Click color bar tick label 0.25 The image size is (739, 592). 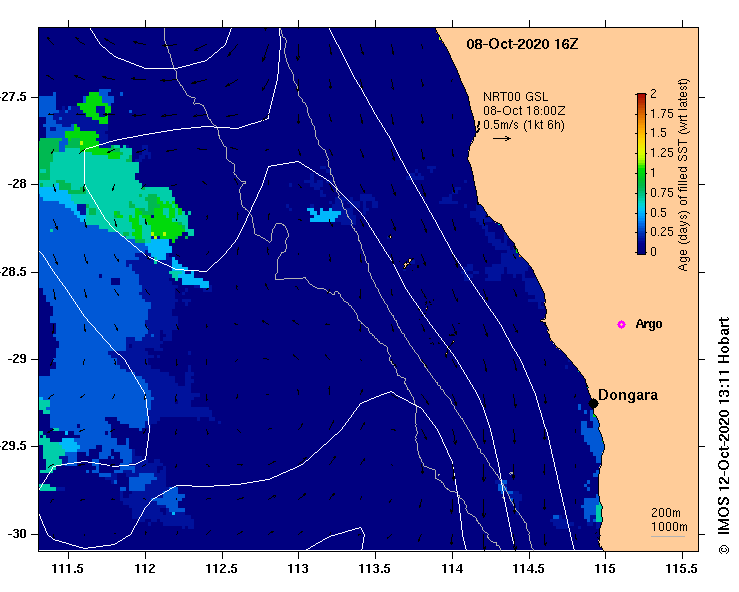click(662, 232)
